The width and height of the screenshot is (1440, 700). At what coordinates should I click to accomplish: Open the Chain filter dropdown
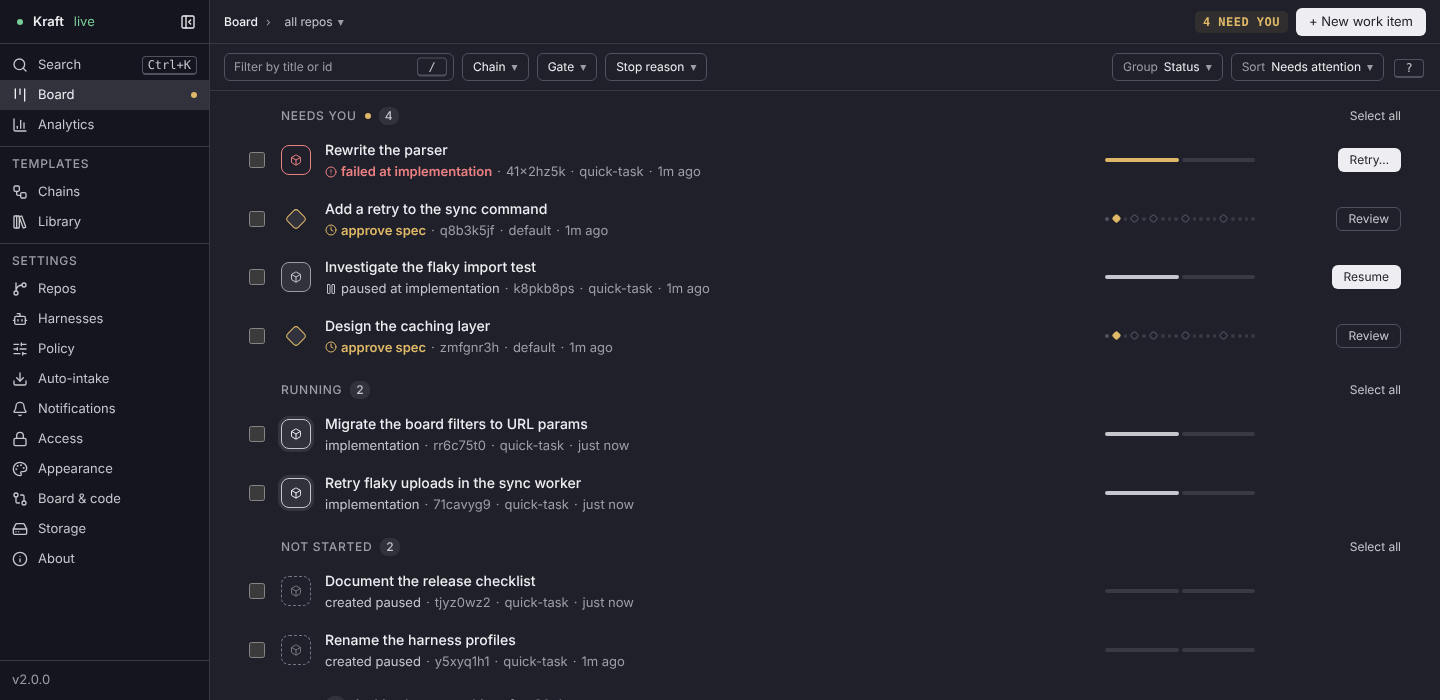click(x=495, y=67)
